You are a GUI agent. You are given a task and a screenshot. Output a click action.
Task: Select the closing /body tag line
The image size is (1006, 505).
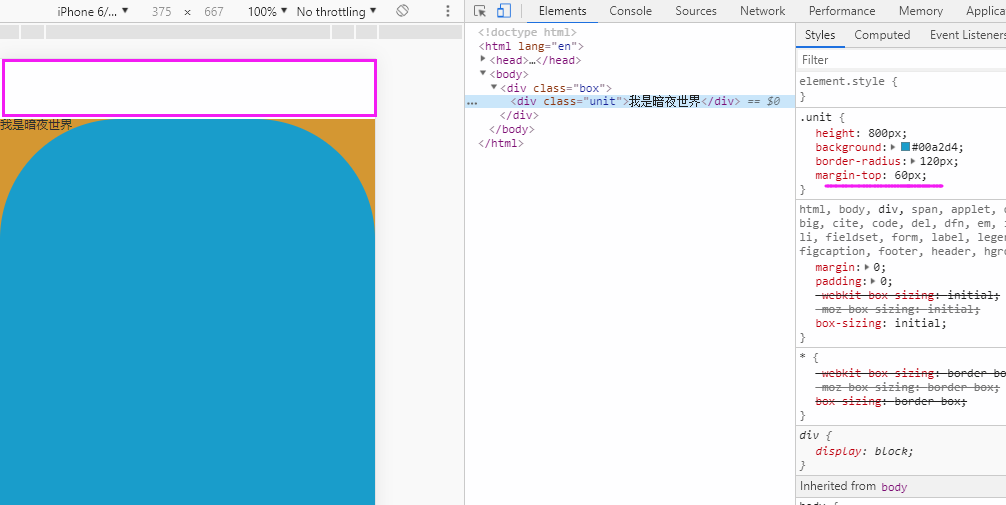[511, 129]
